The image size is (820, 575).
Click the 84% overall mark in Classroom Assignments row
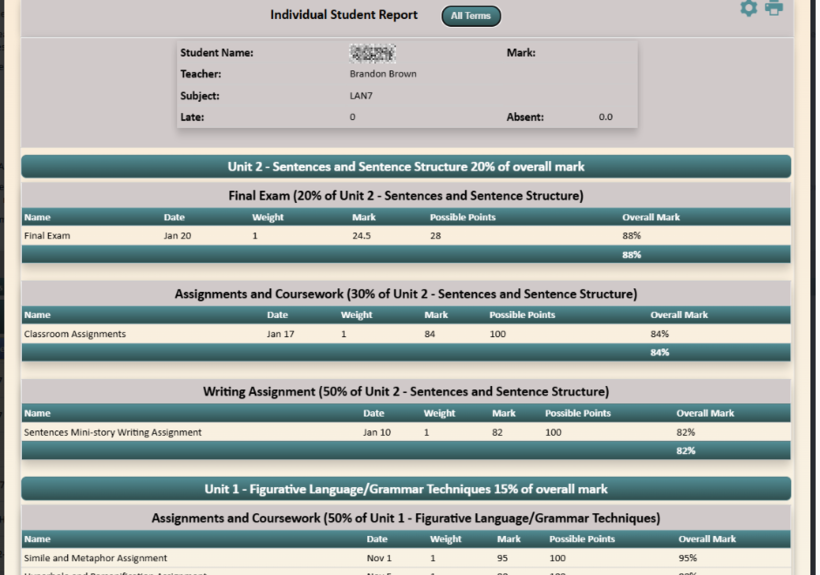659,334
